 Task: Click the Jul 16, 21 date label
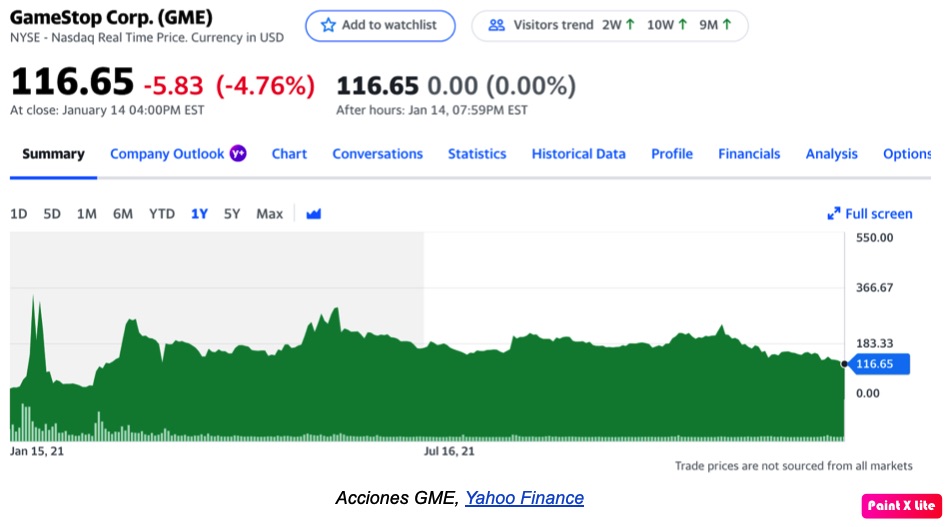(449, 451)
